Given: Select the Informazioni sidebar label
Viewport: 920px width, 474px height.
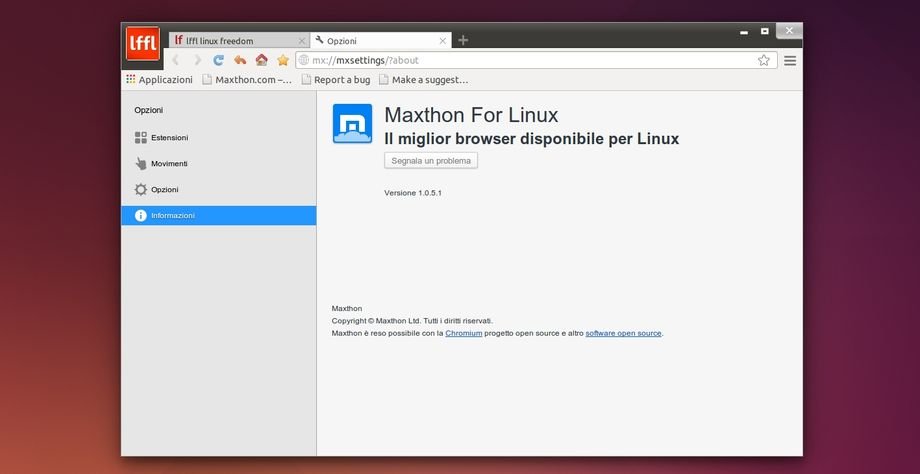Looking at the screenshot, I should [173, 215].
